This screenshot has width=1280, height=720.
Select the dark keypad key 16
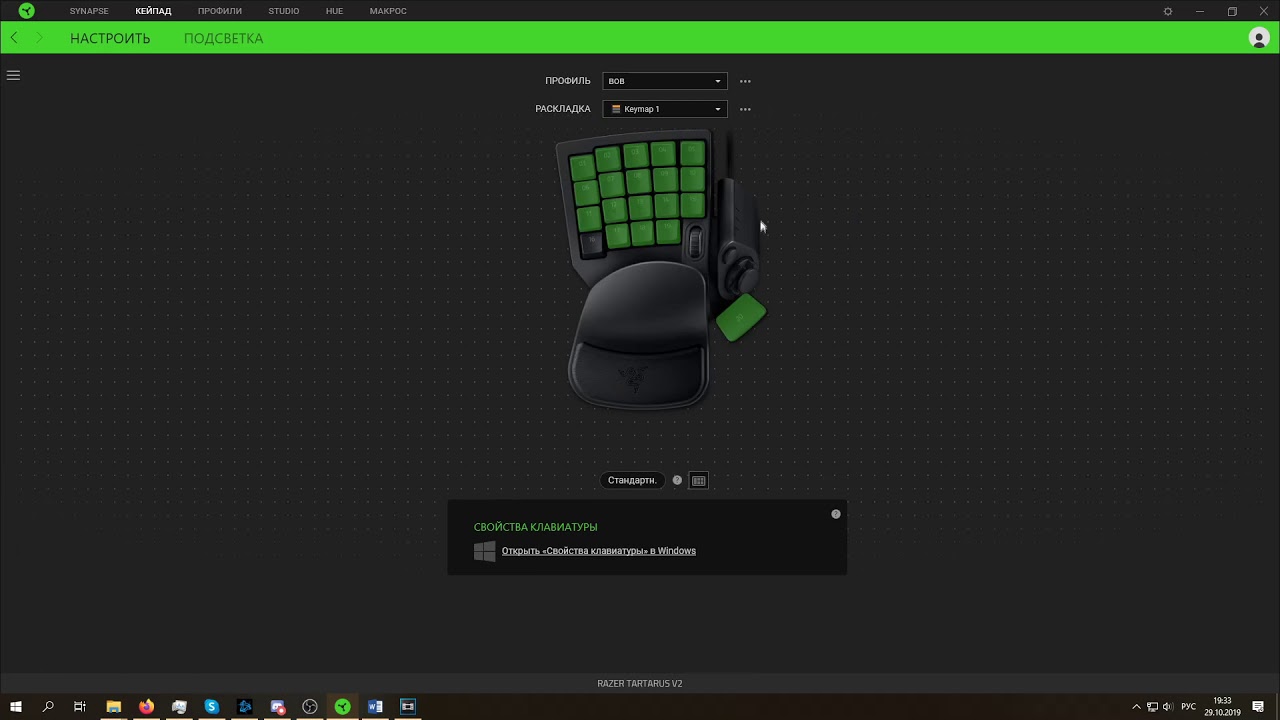[592, 245]
